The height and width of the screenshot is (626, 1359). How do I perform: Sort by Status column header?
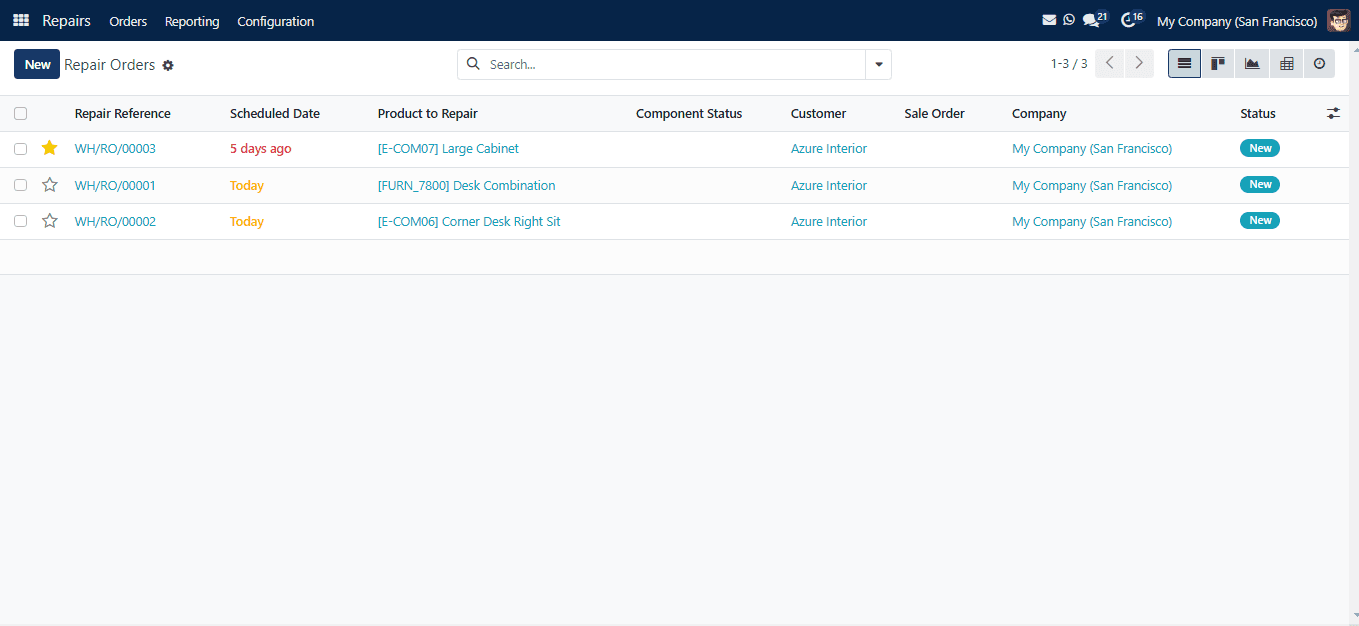pos(1258,114)
